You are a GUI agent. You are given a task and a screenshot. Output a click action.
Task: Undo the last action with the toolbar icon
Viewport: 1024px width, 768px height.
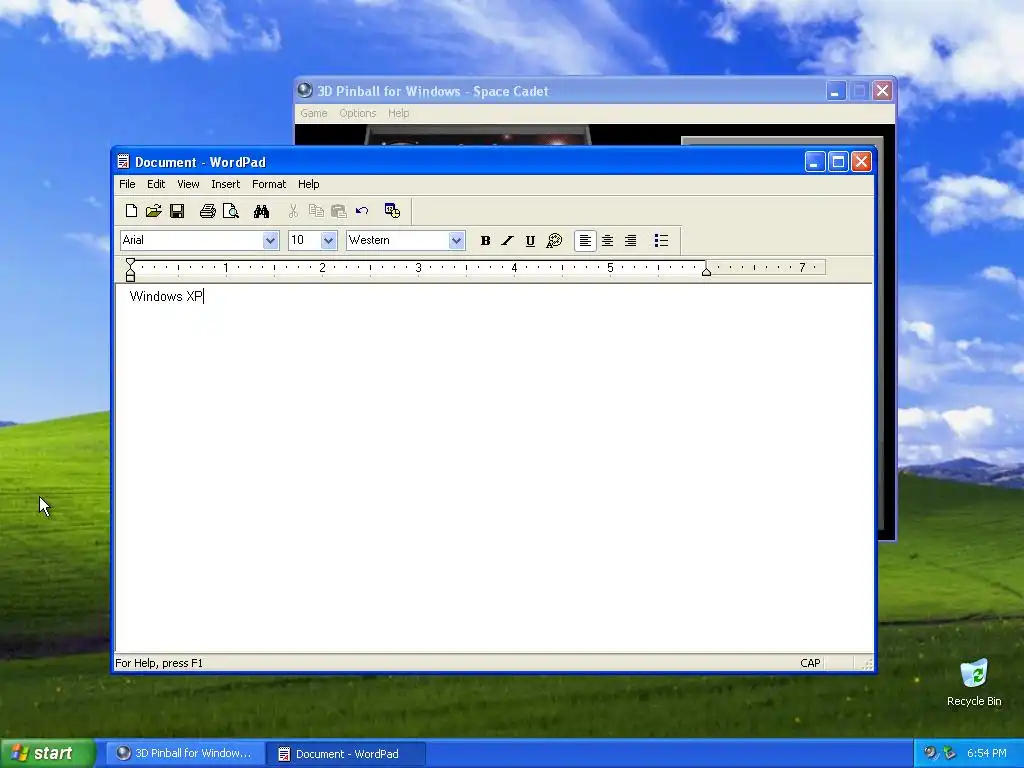click(x=362, y=211)
